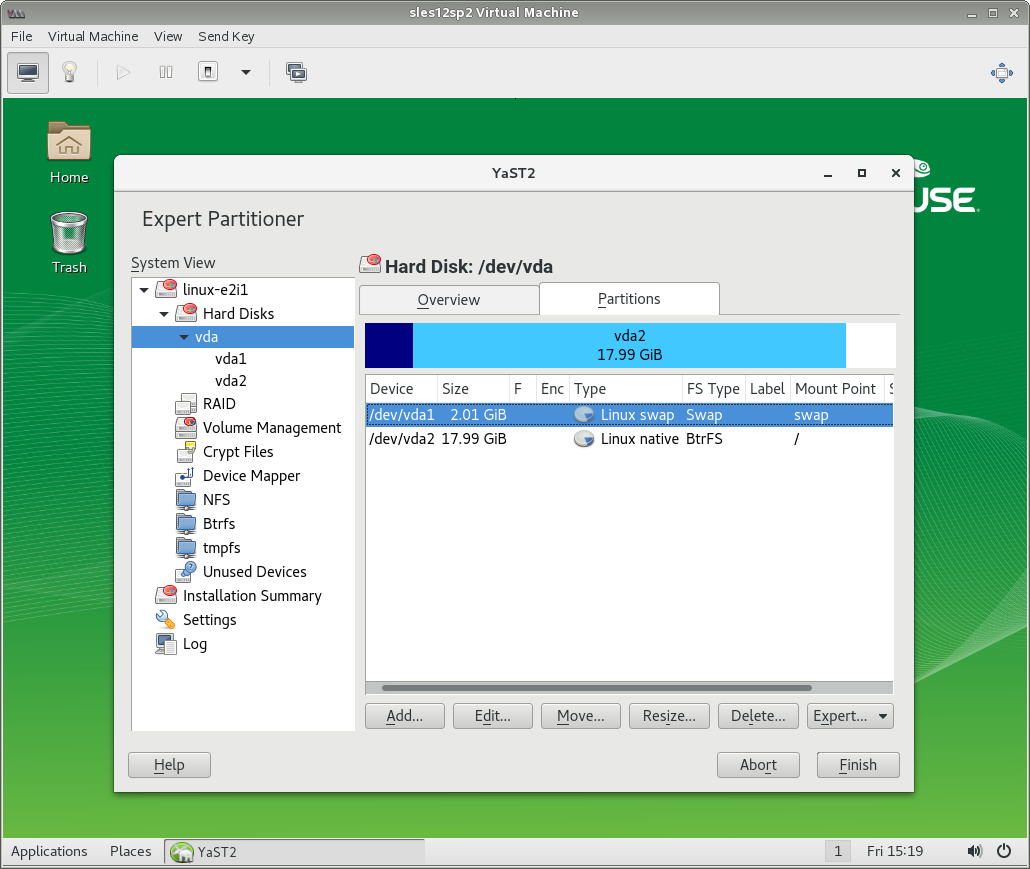1030x869 pixels.
Task: Open the Home folder desktop icon
Action: pos(69,152)
